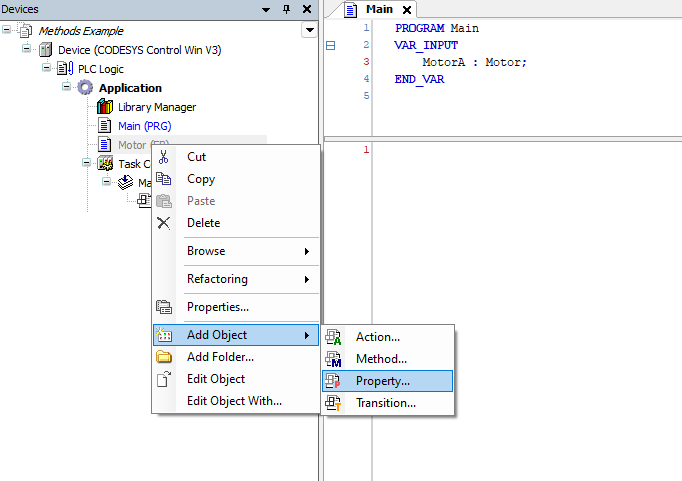The width and height of the screenshot is (682, 481).
Task: Click the pin icon of Devices panel
Action: (x=286, y=9)
